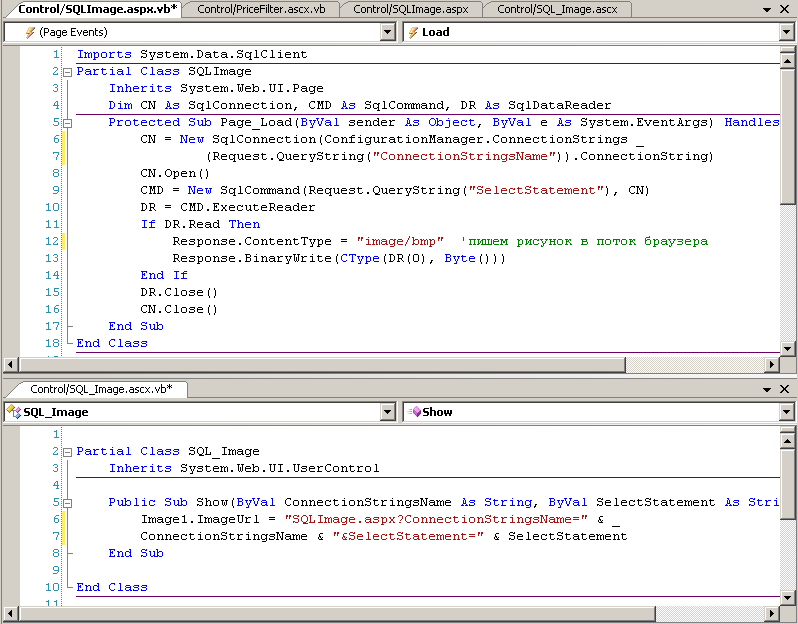Click the "Handles" keyword on line 5
The height and width of the screenshot is (624, 798).
[752, 122]
